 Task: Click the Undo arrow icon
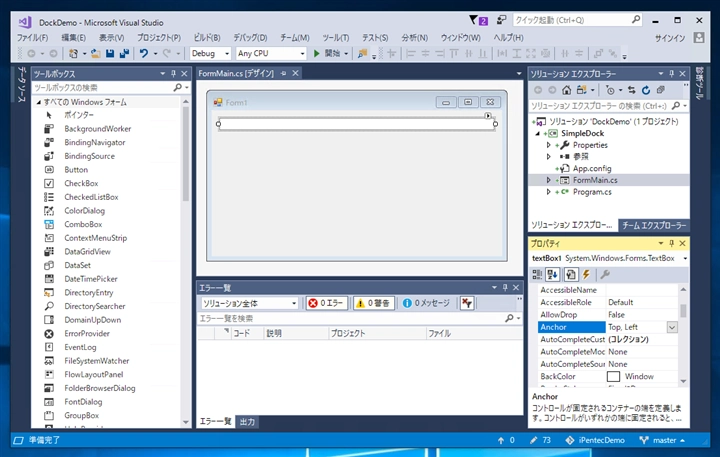point(144,53)
